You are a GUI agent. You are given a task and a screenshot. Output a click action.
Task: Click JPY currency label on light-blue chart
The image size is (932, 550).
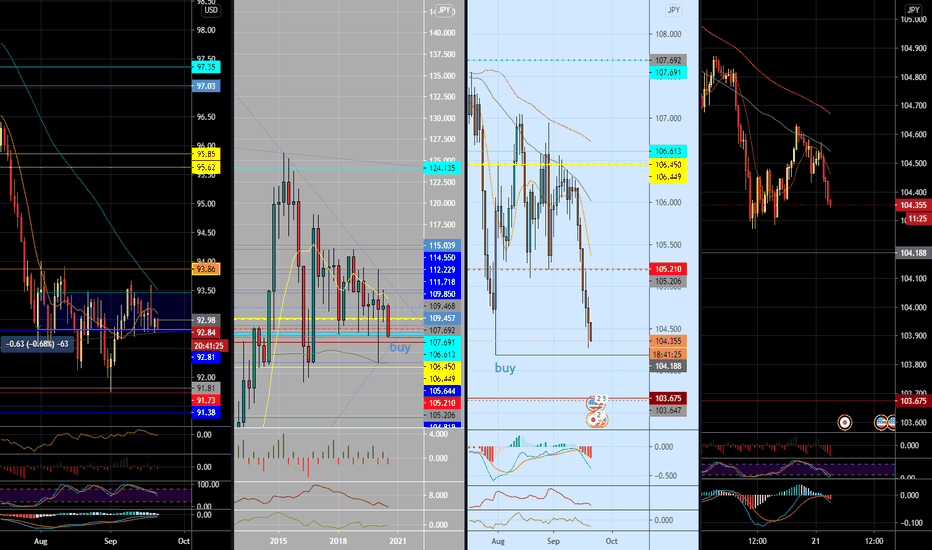(673, 10)
